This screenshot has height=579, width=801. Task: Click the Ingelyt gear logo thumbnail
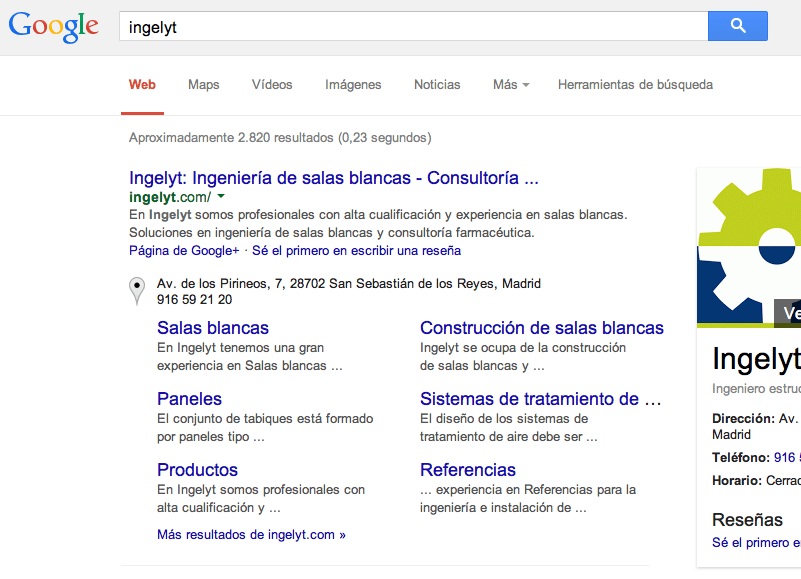(x=750, y=247)
